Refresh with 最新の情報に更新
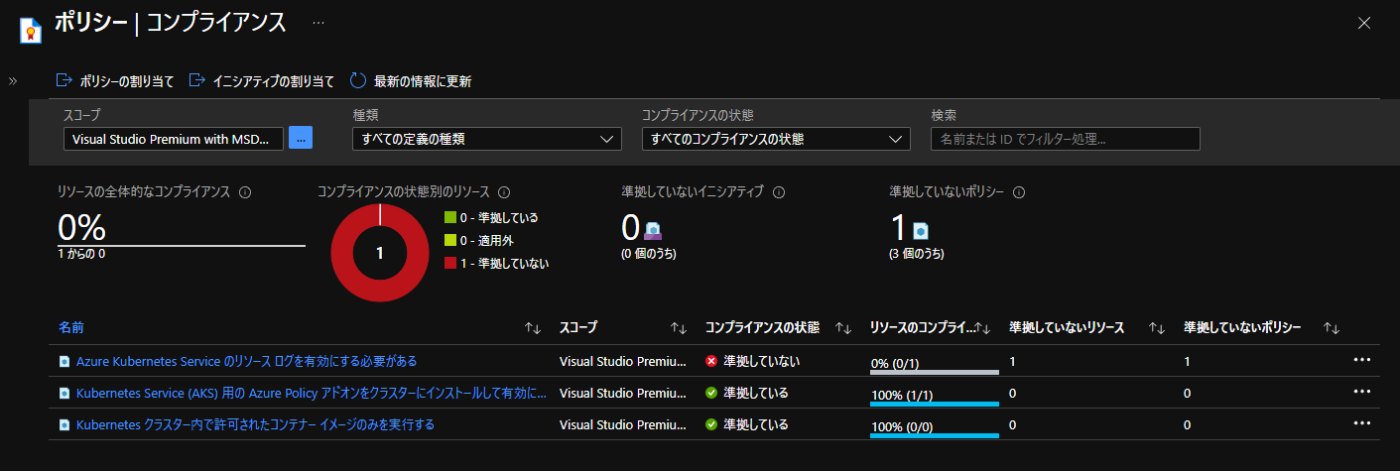Image resolution: width=1400 pixels, height=471 pixels. 410,81
